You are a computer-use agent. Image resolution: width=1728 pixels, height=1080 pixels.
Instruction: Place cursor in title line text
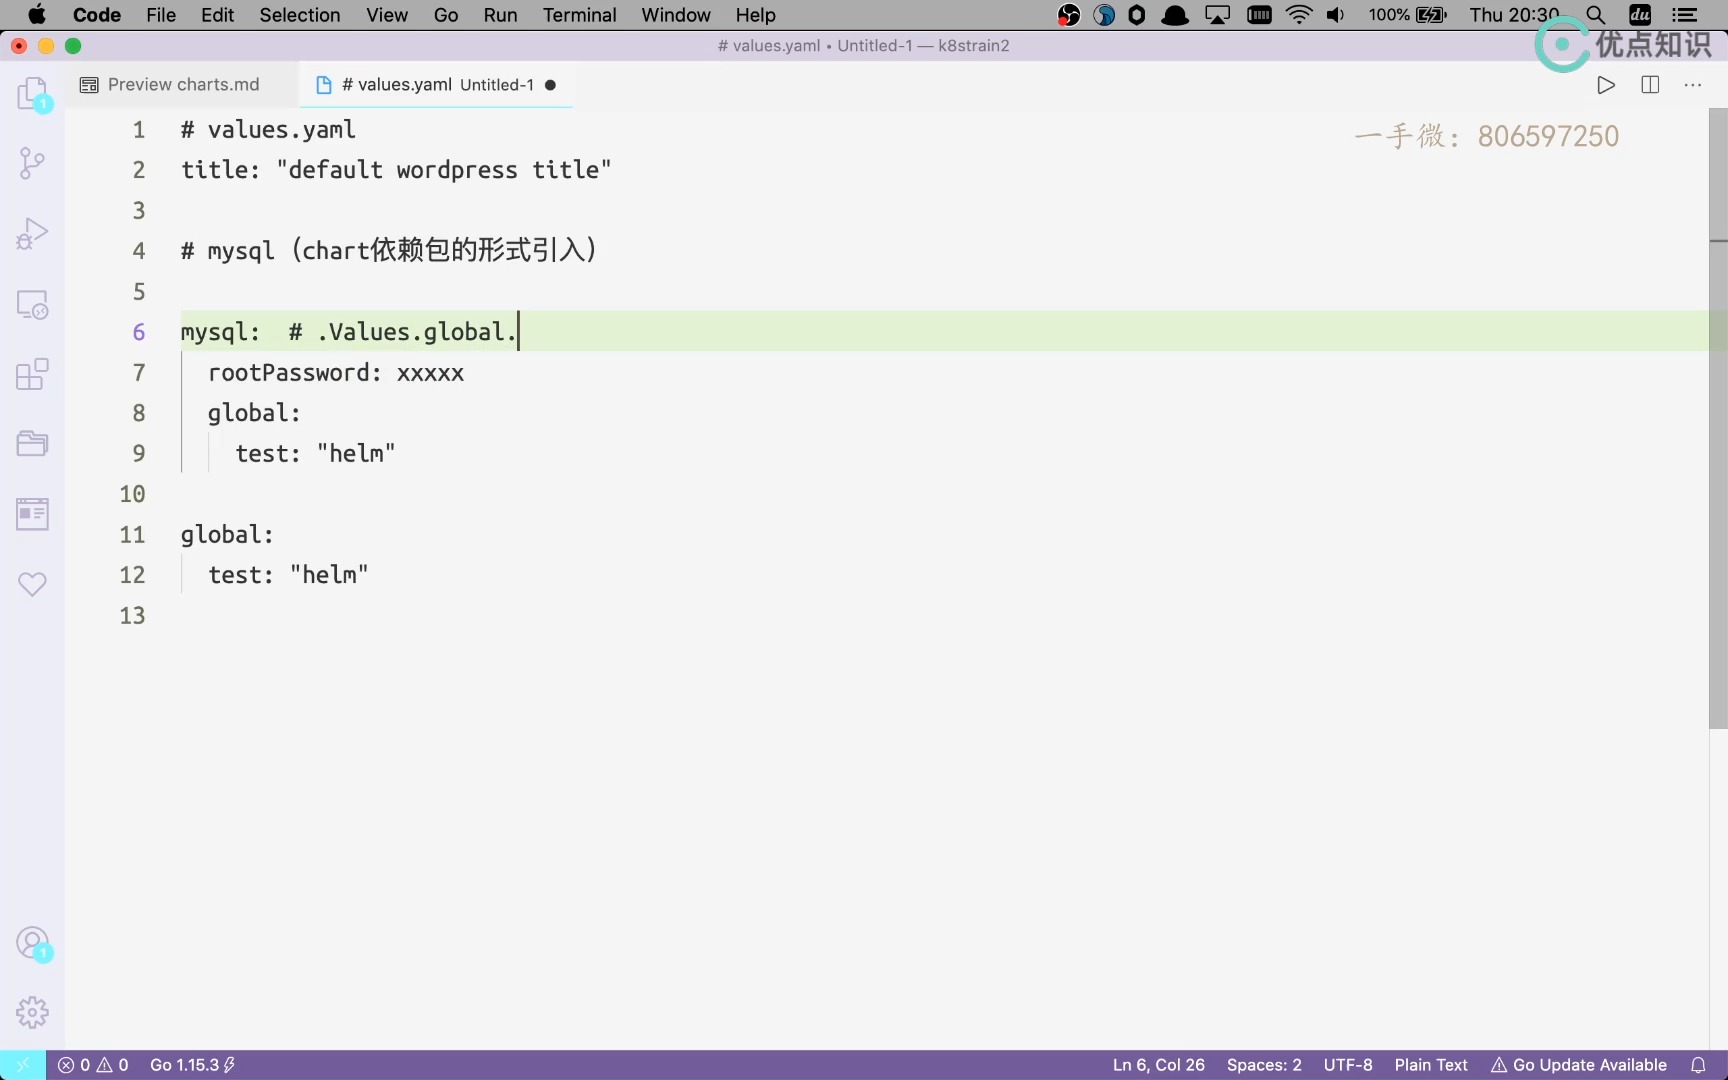tap(396, 170)
